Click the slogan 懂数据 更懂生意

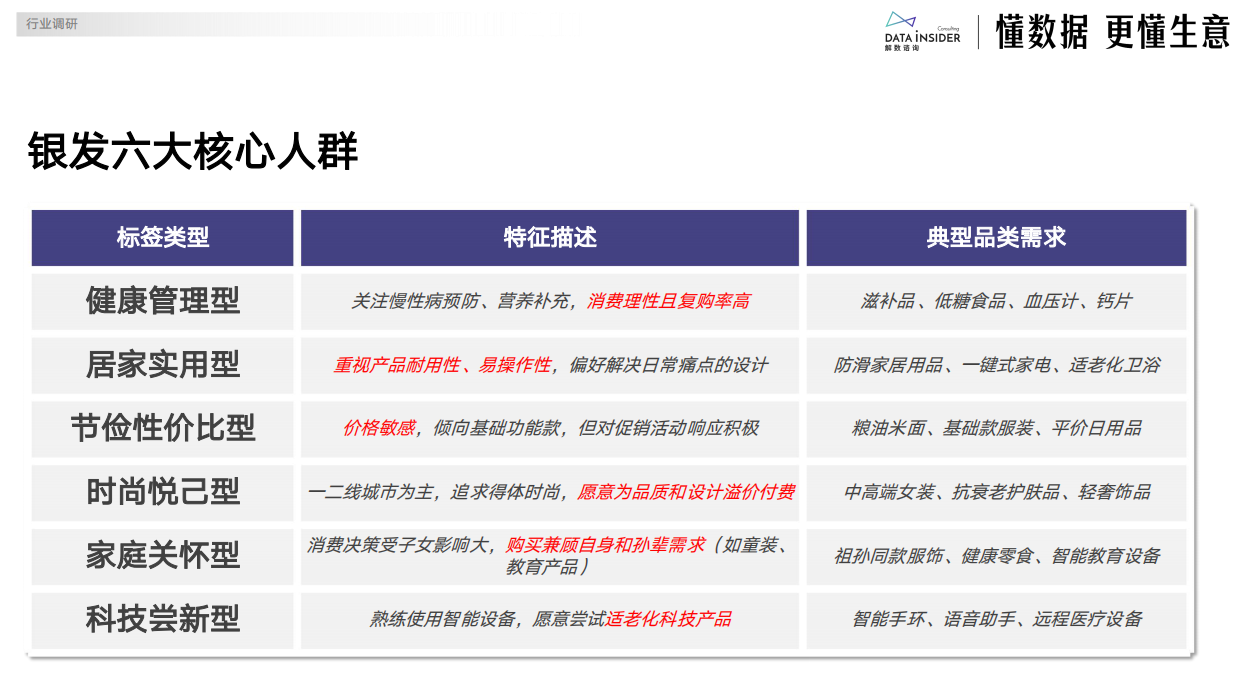click(1112, 32)
